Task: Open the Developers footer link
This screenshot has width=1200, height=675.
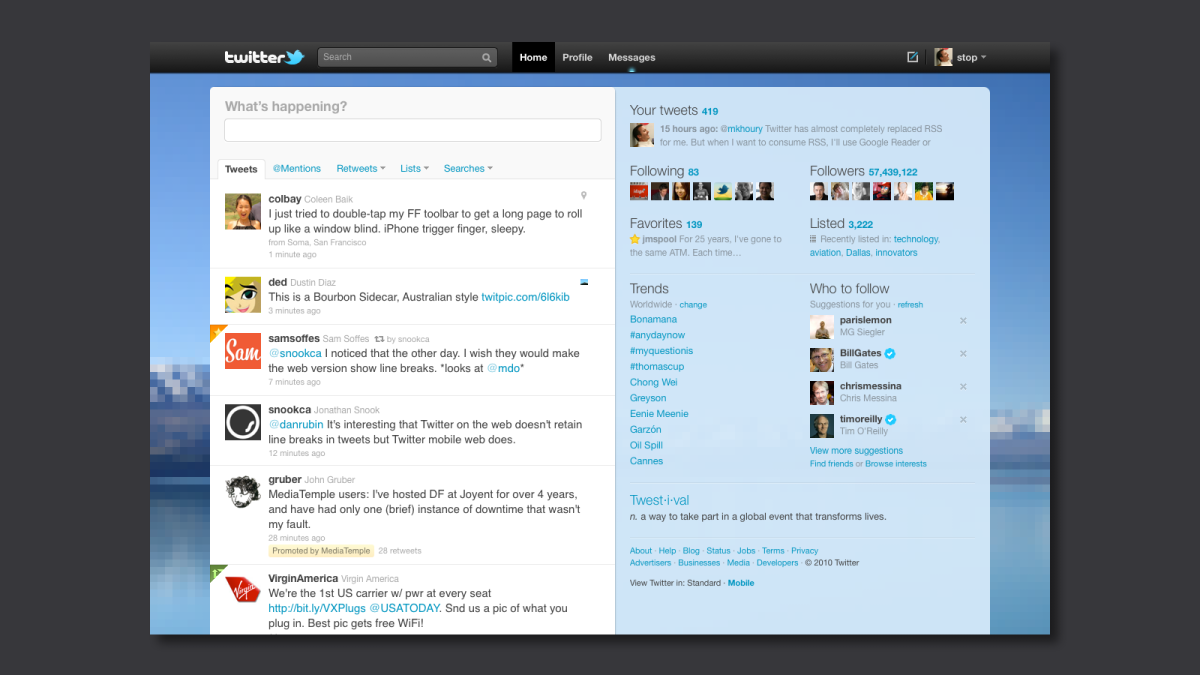Action: 777,563
